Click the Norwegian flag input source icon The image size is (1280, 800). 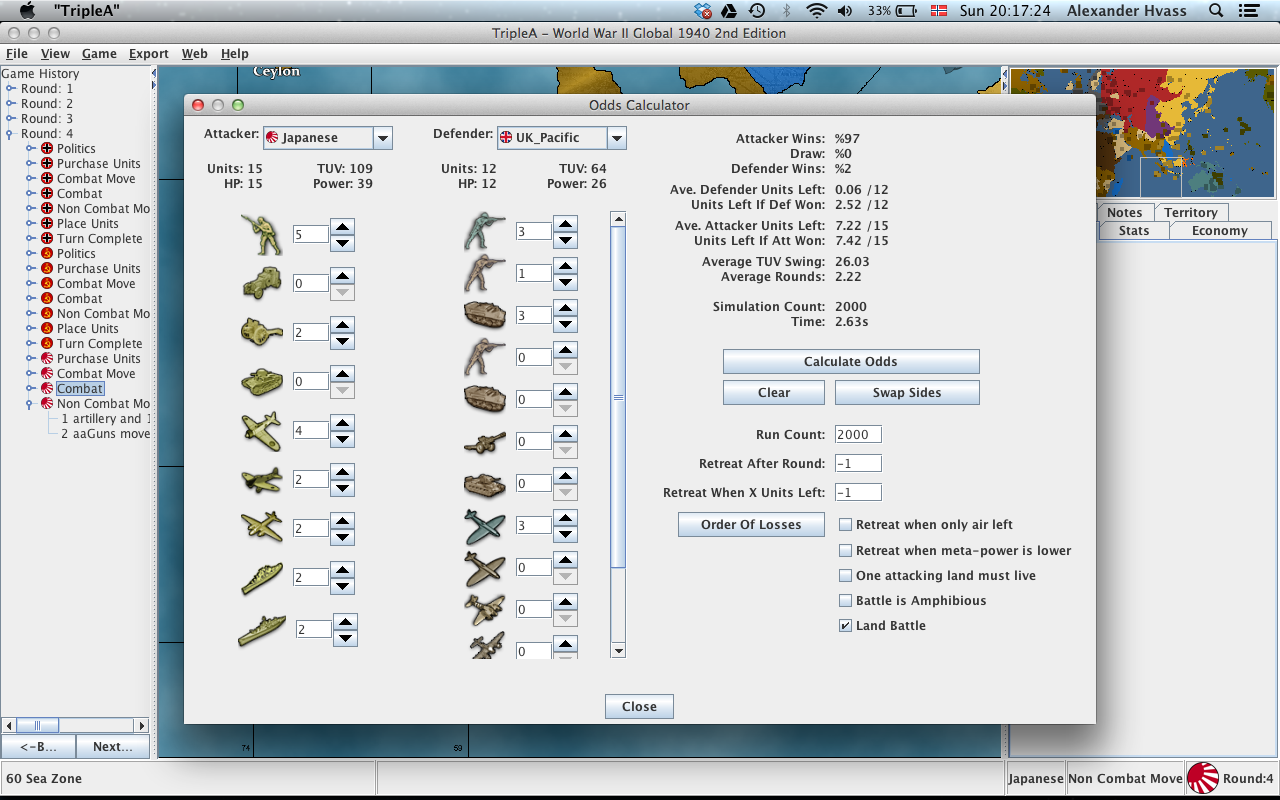tap(939, 11)
